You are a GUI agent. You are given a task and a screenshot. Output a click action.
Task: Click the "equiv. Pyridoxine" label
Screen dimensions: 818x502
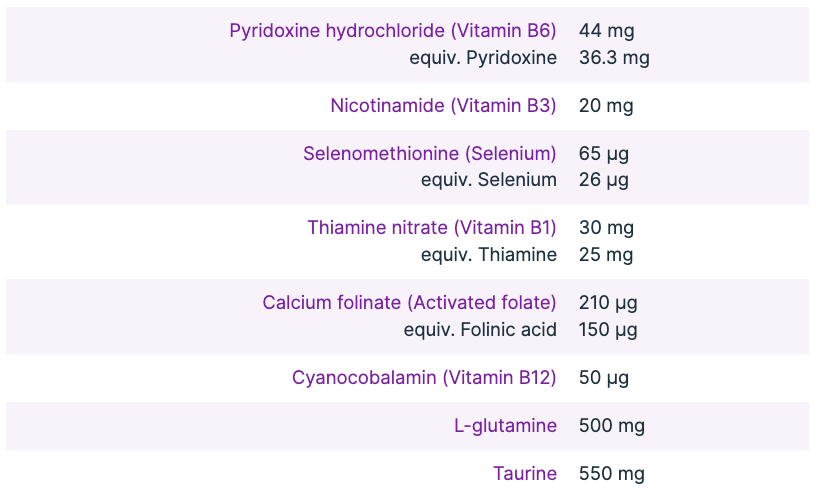click(483, 58)
